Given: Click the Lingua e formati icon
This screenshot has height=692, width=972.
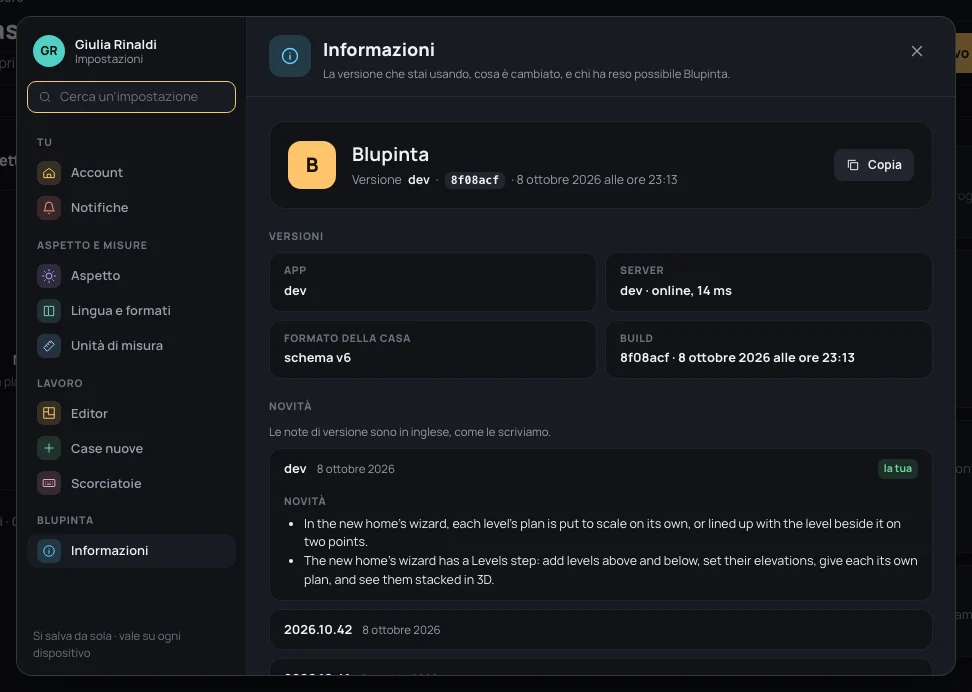Looking at the screenshot, I should (x=49, y=311).
